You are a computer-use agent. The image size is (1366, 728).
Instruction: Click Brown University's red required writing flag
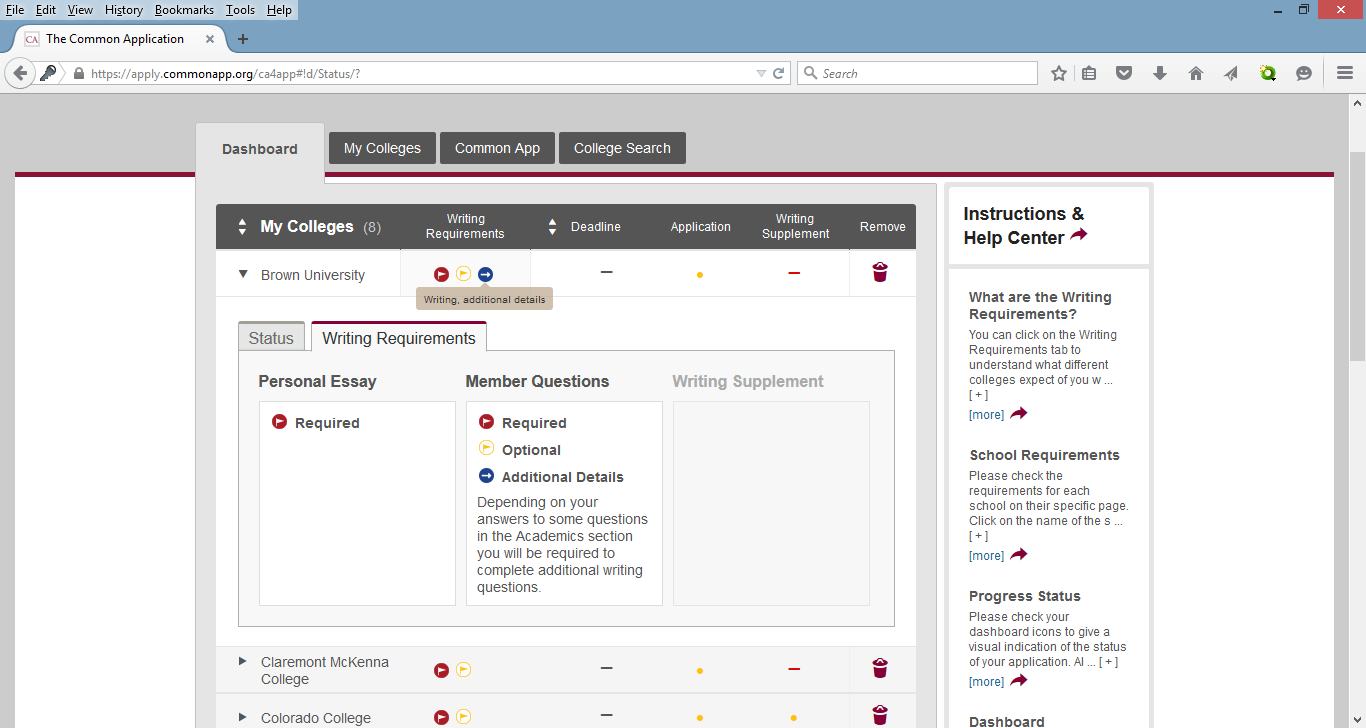[441, 274]
